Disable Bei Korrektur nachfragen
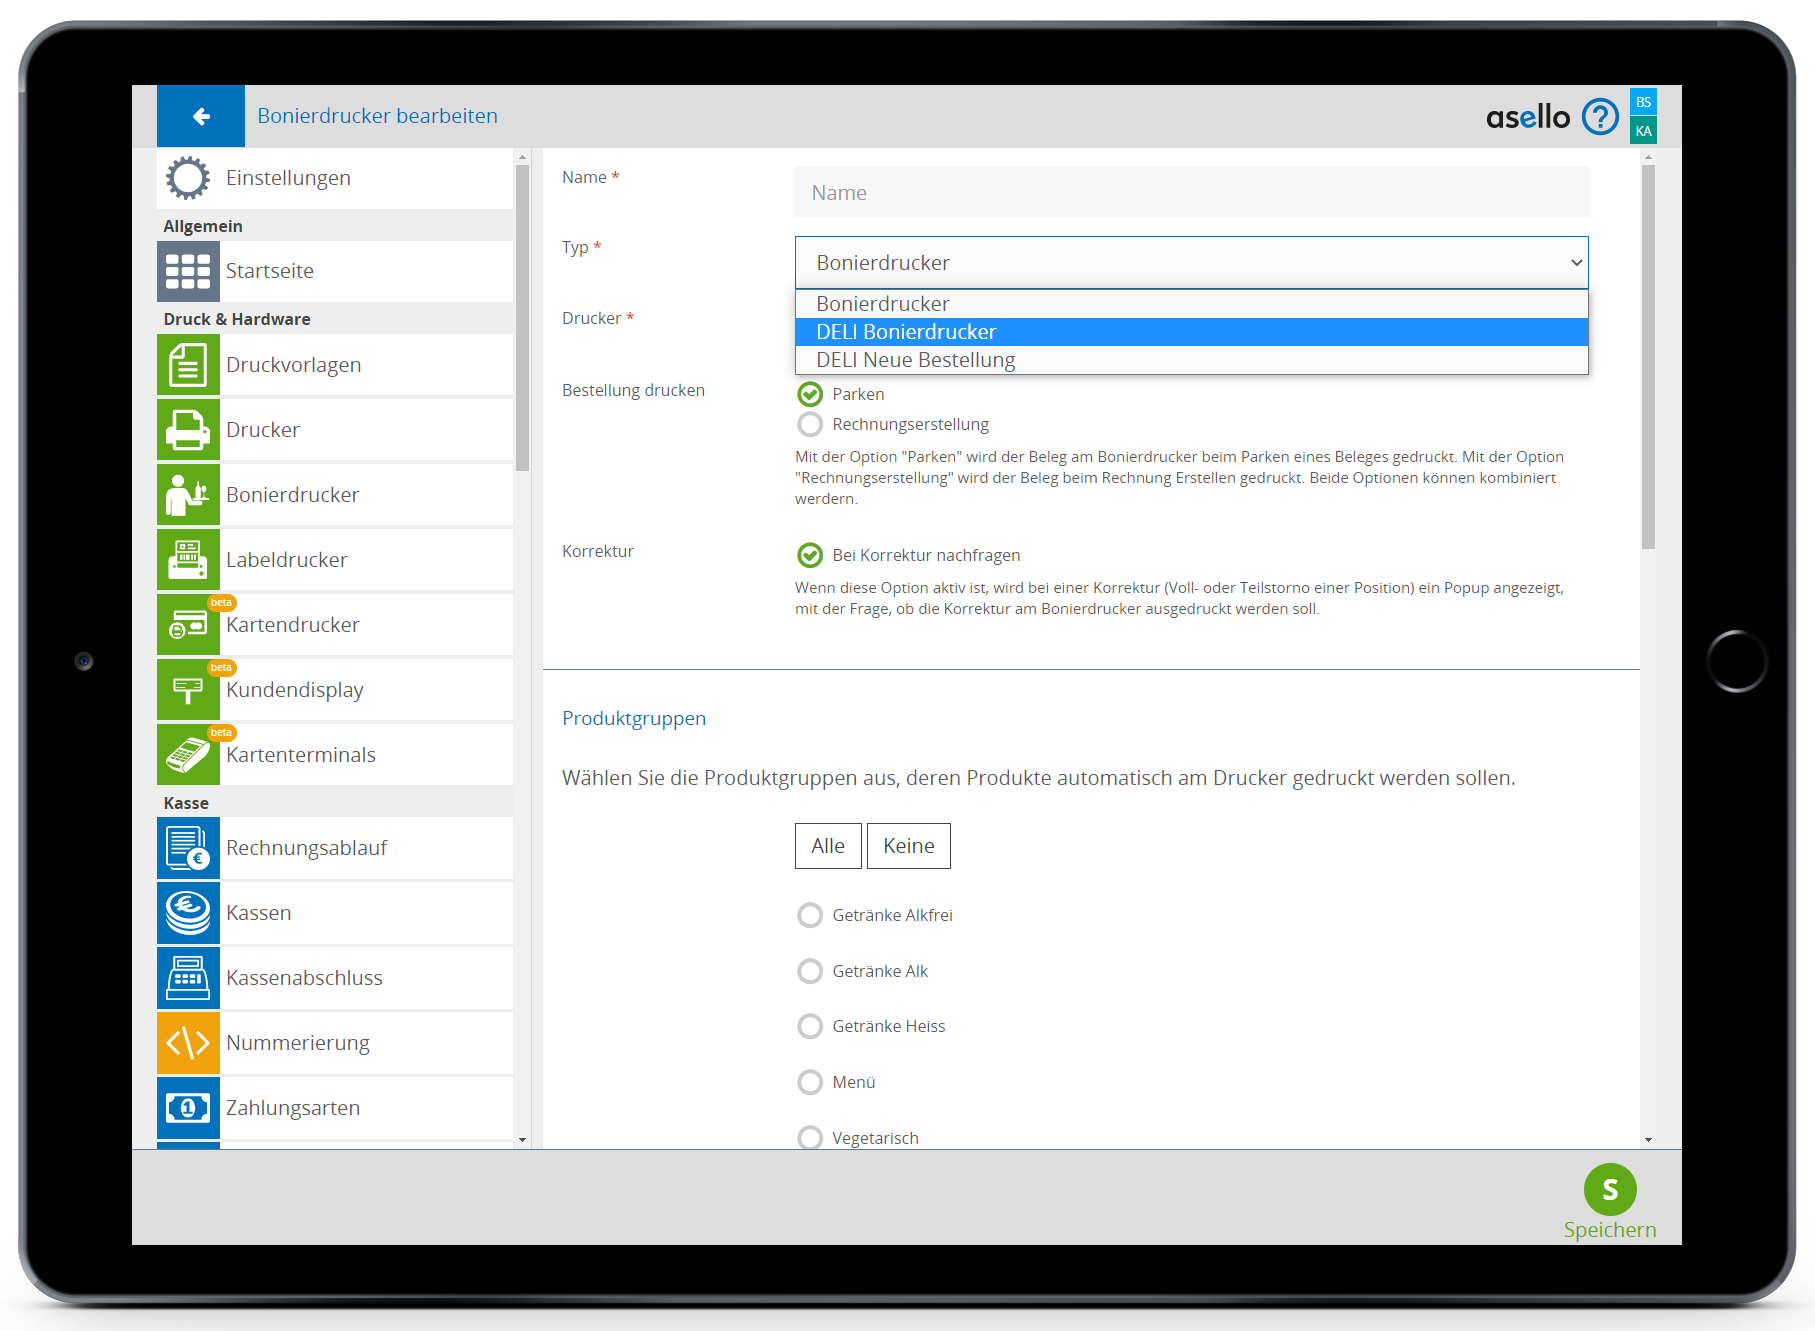Image resolution: width=1815 pixels, height=1331 pixels. pyautogui.click(x=810, y=555)
